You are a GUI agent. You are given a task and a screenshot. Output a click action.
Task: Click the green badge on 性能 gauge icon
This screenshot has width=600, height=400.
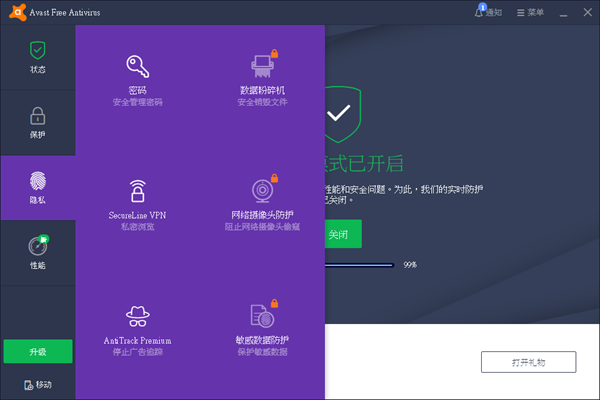(44, 239)
